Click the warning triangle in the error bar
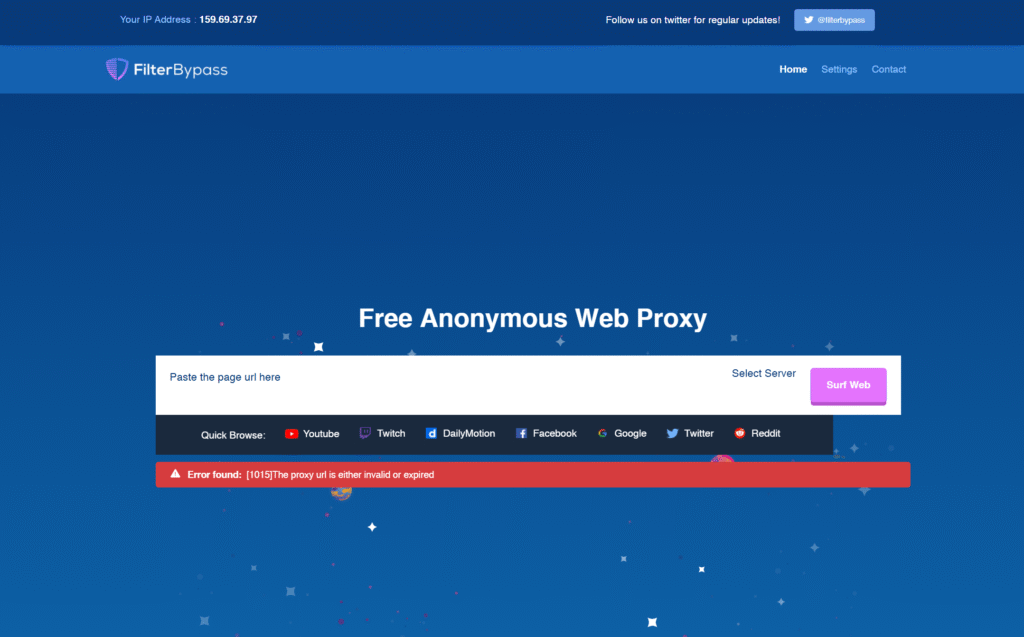This screenshot has width=1024, height=637. click(x=175, y=474)
